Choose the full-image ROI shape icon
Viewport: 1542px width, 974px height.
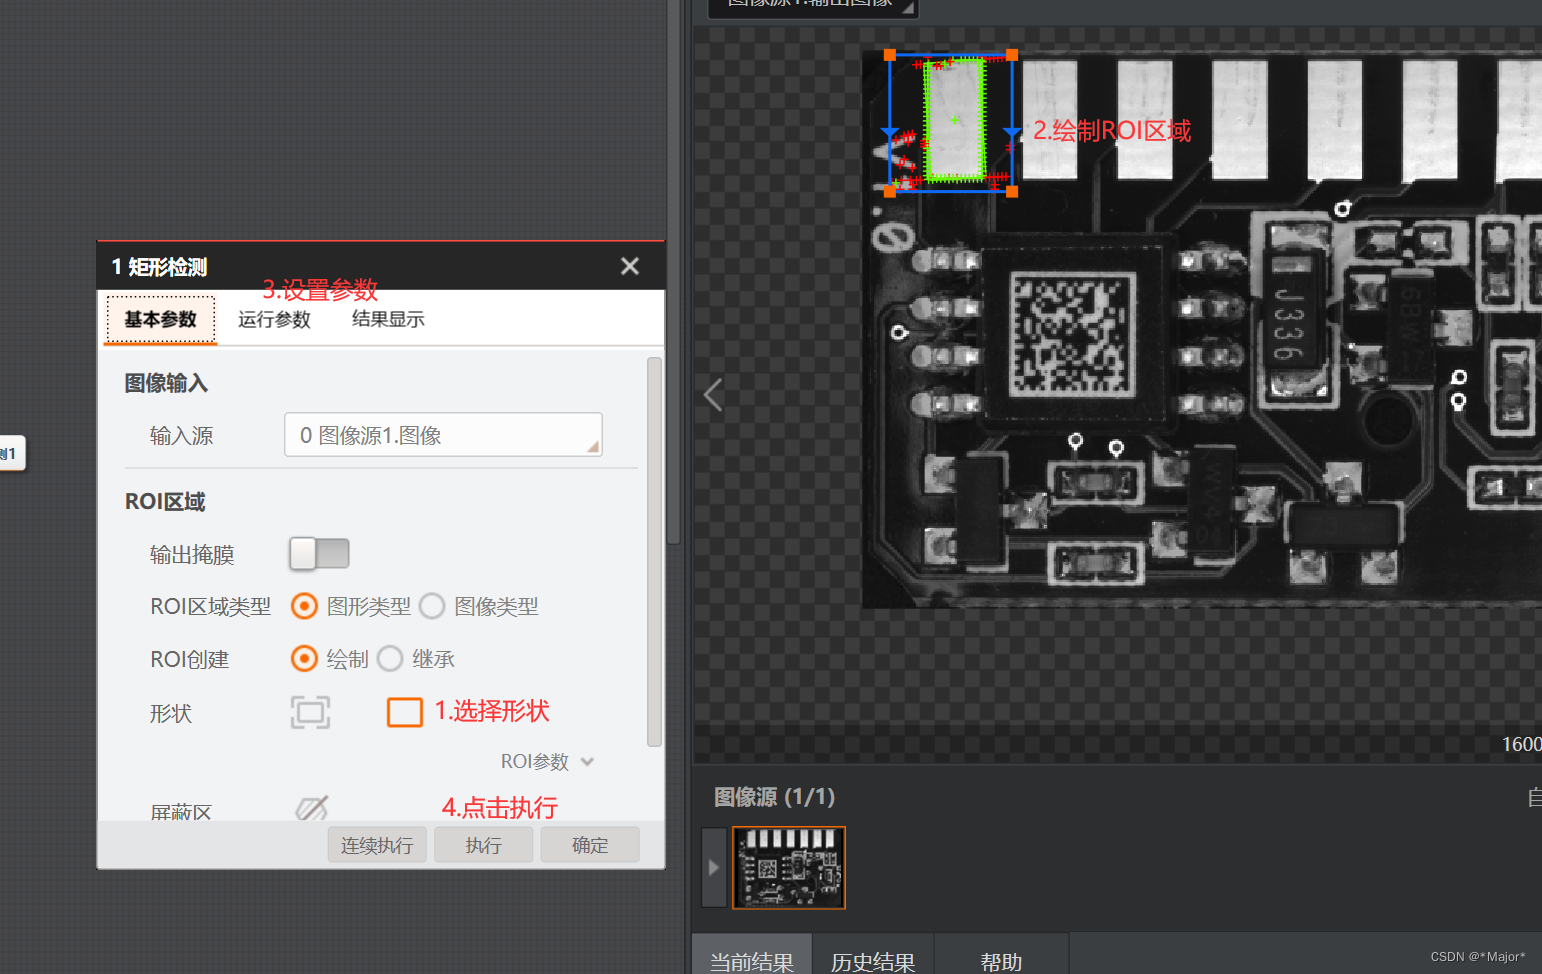coord(310,712)
